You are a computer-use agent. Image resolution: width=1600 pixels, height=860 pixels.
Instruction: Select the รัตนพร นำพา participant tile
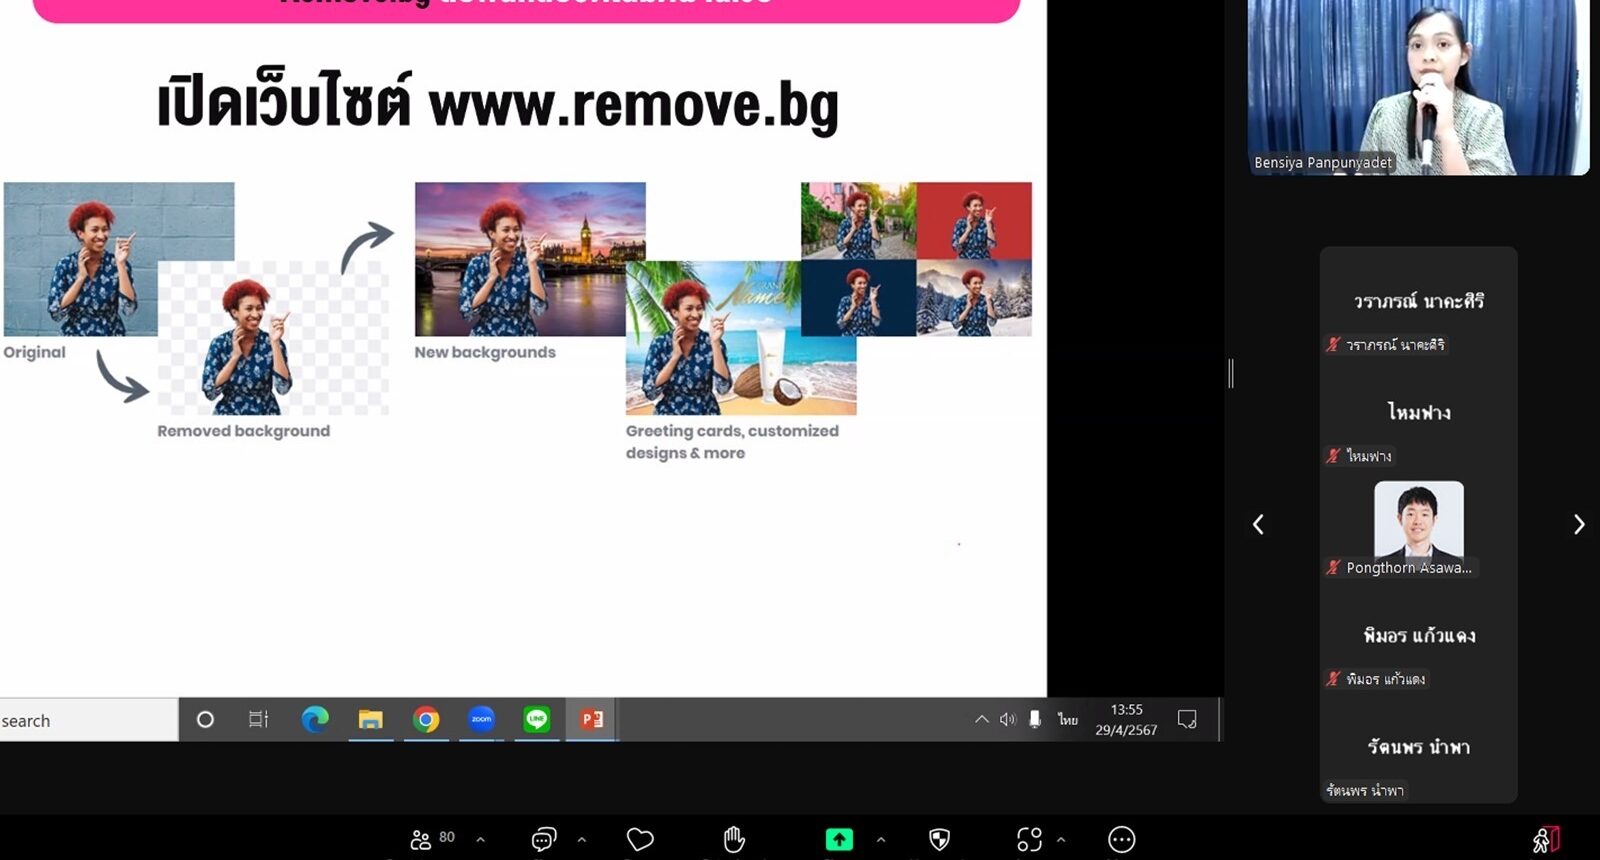click(x=1418, y=747)
